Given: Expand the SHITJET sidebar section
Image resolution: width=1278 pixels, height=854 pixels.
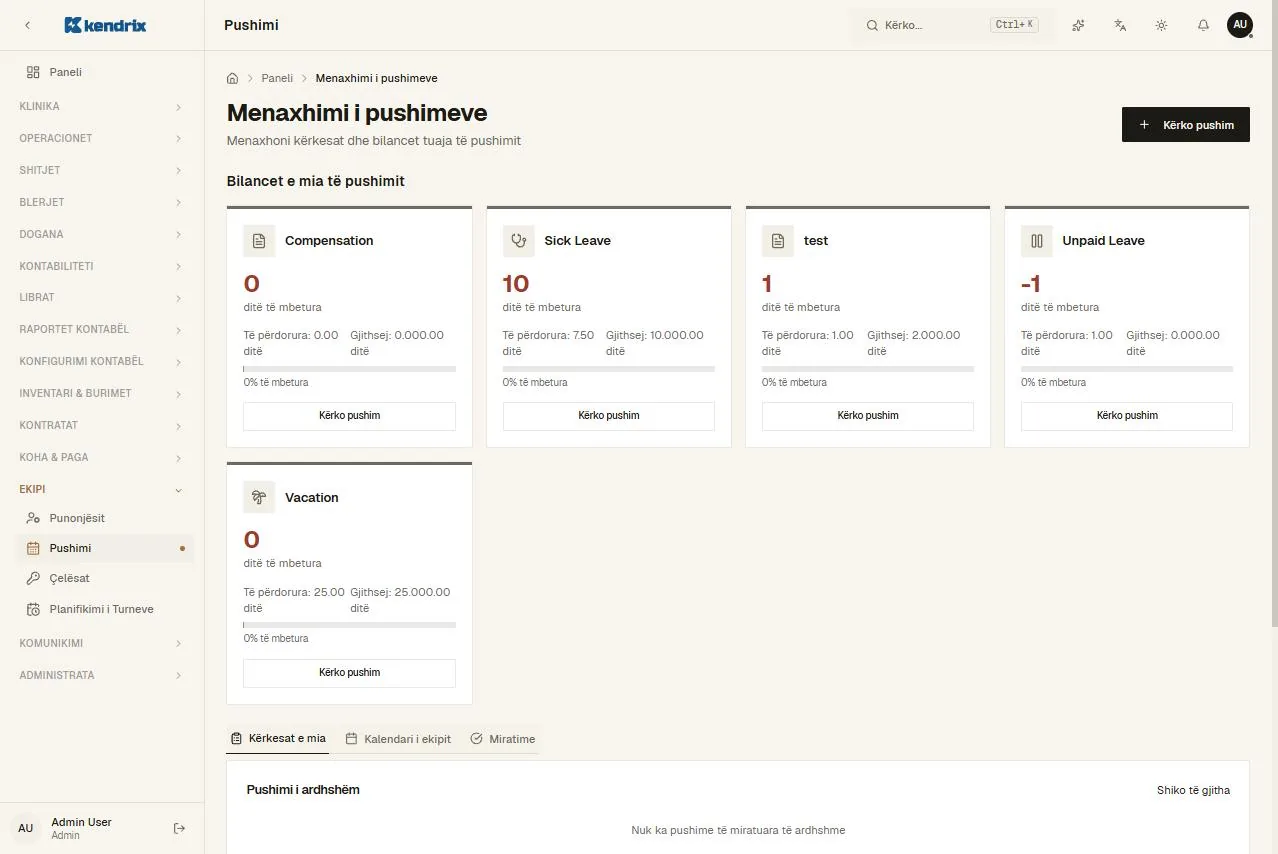Looking at the screenshot, I should point(101,170).
